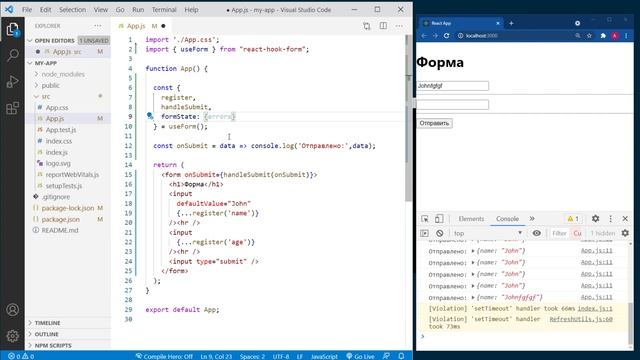Switch to the Console tab

tap(507, 219)
